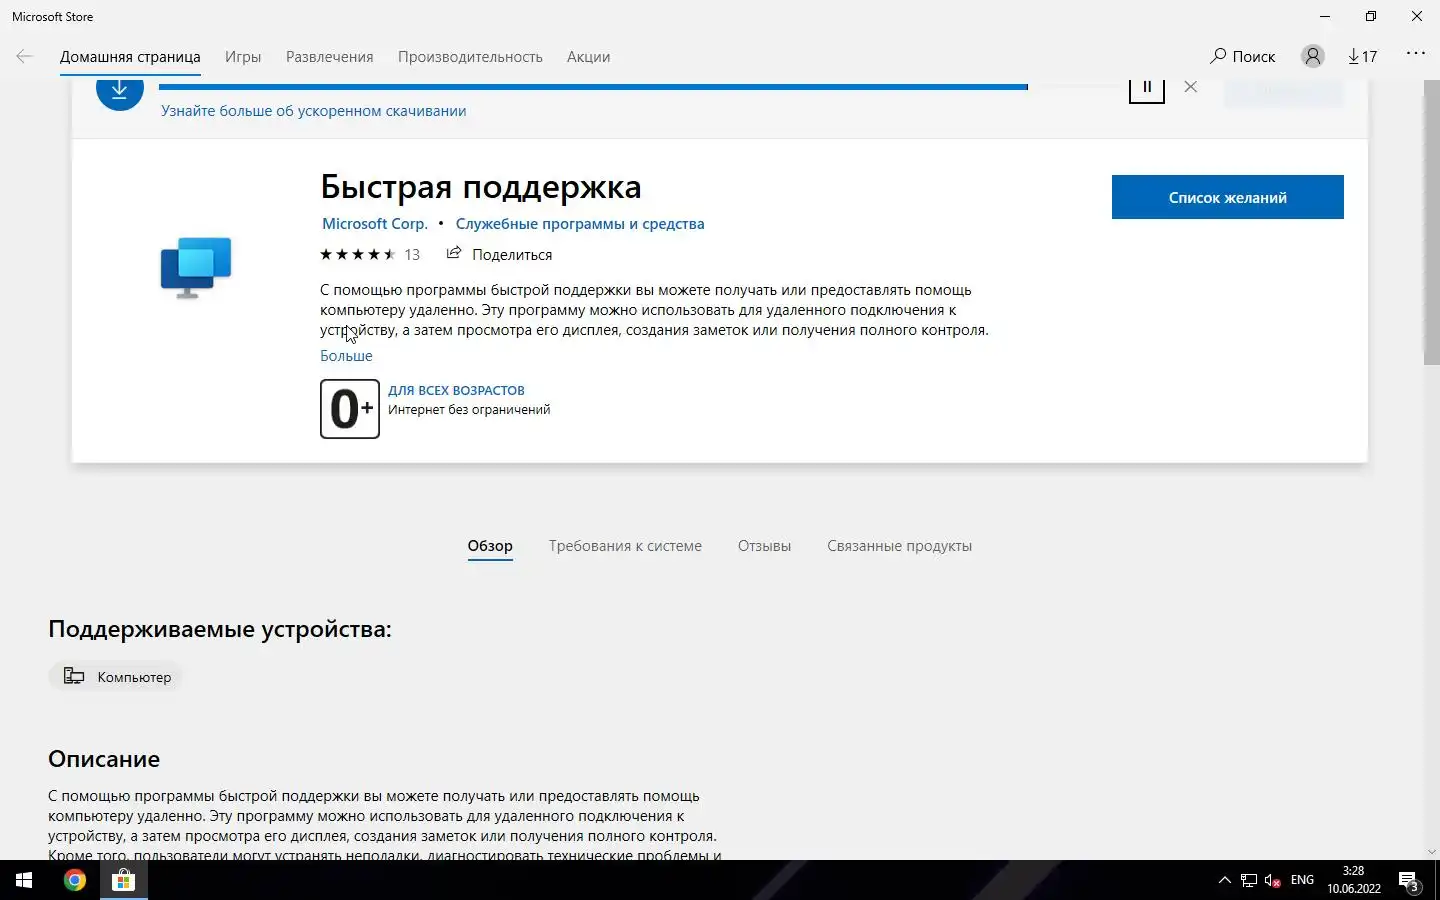Click the Описание heading

[x=104, y=759]
